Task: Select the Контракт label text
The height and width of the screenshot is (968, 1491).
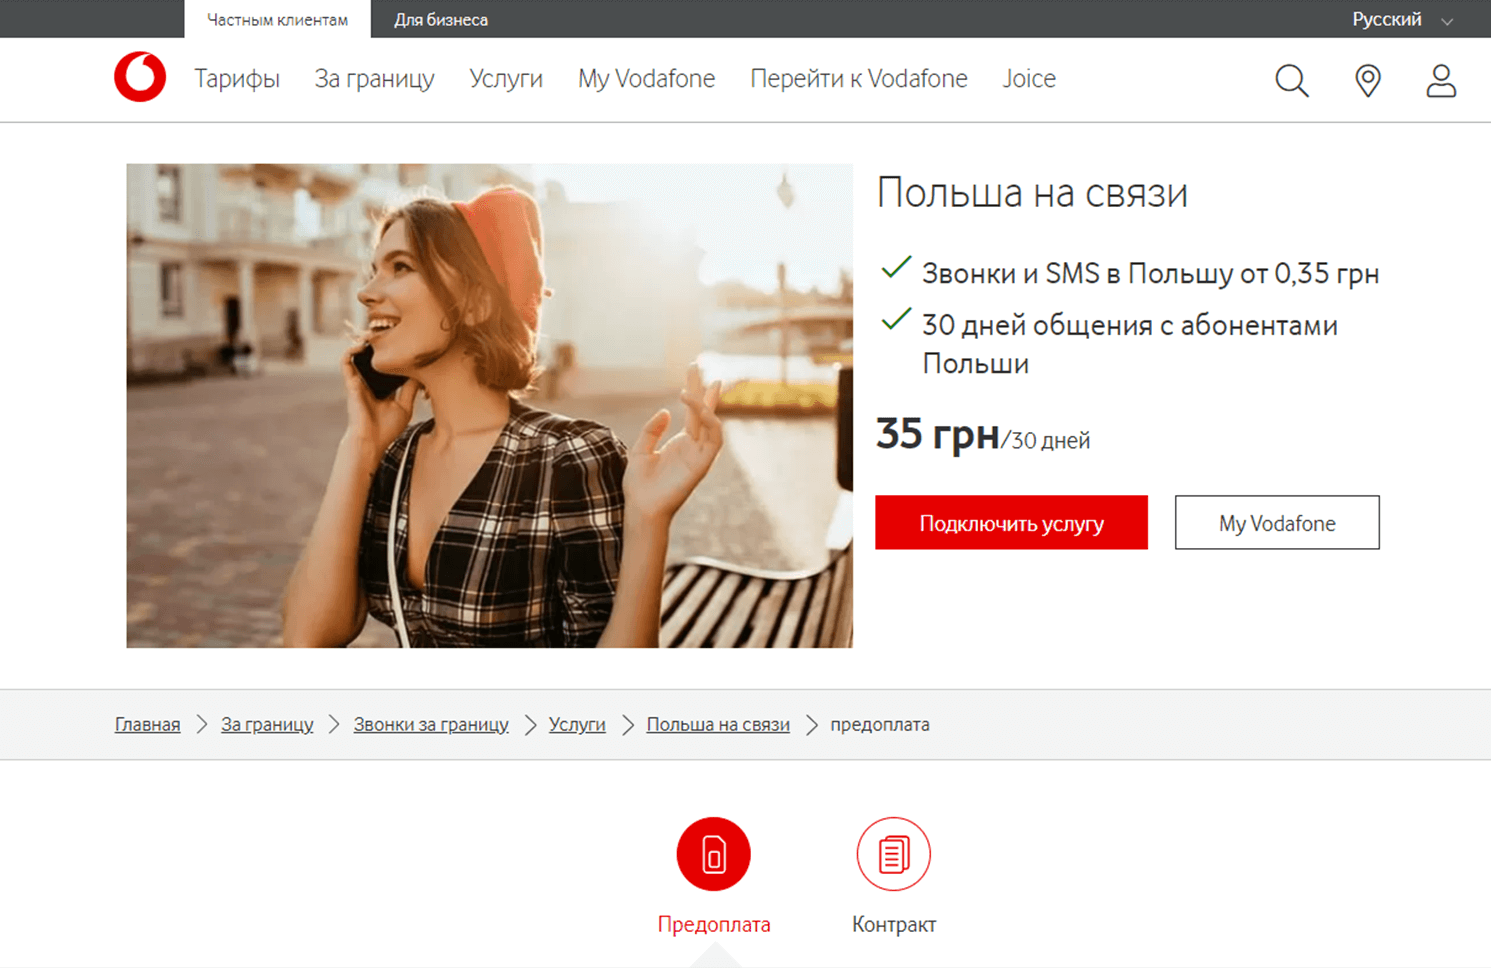Action: point(894,924)
